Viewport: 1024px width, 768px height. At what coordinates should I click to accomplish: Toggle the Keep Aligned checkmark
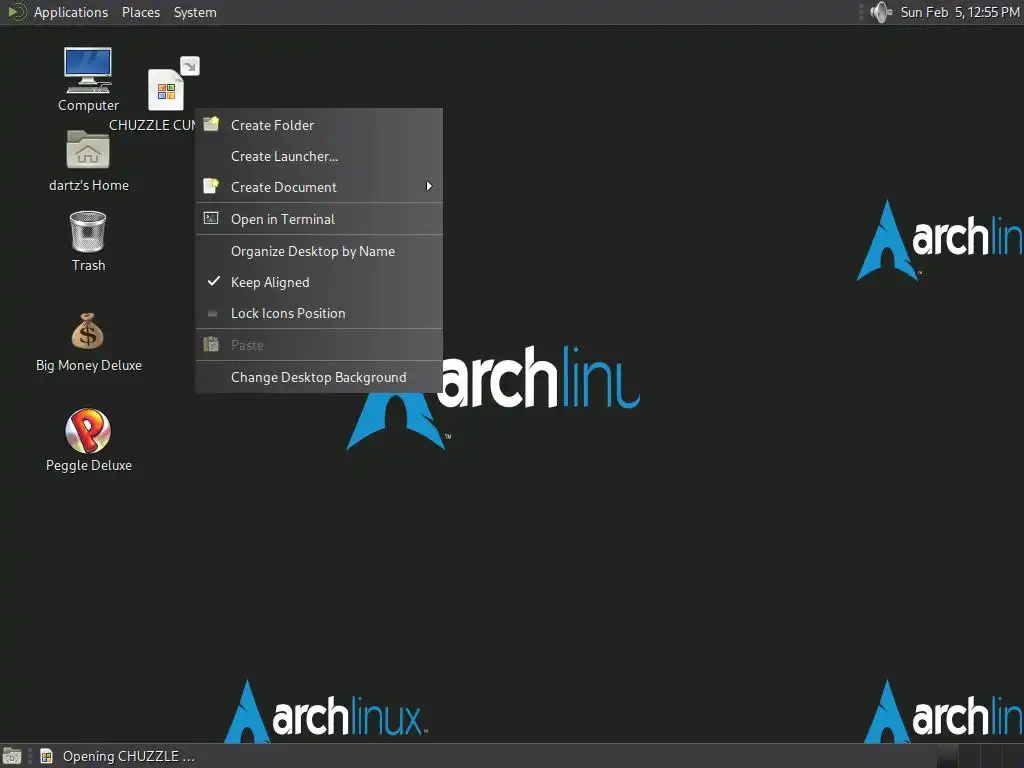pos(214,281)
